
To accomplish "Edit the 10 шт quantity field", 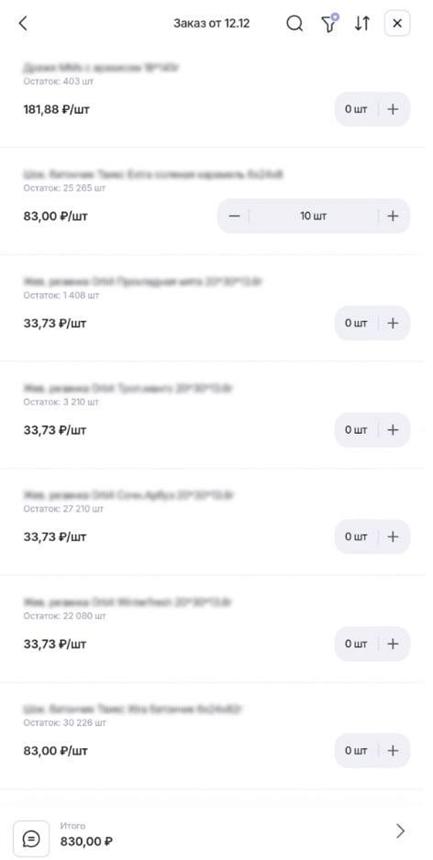I will coord(313,216).
